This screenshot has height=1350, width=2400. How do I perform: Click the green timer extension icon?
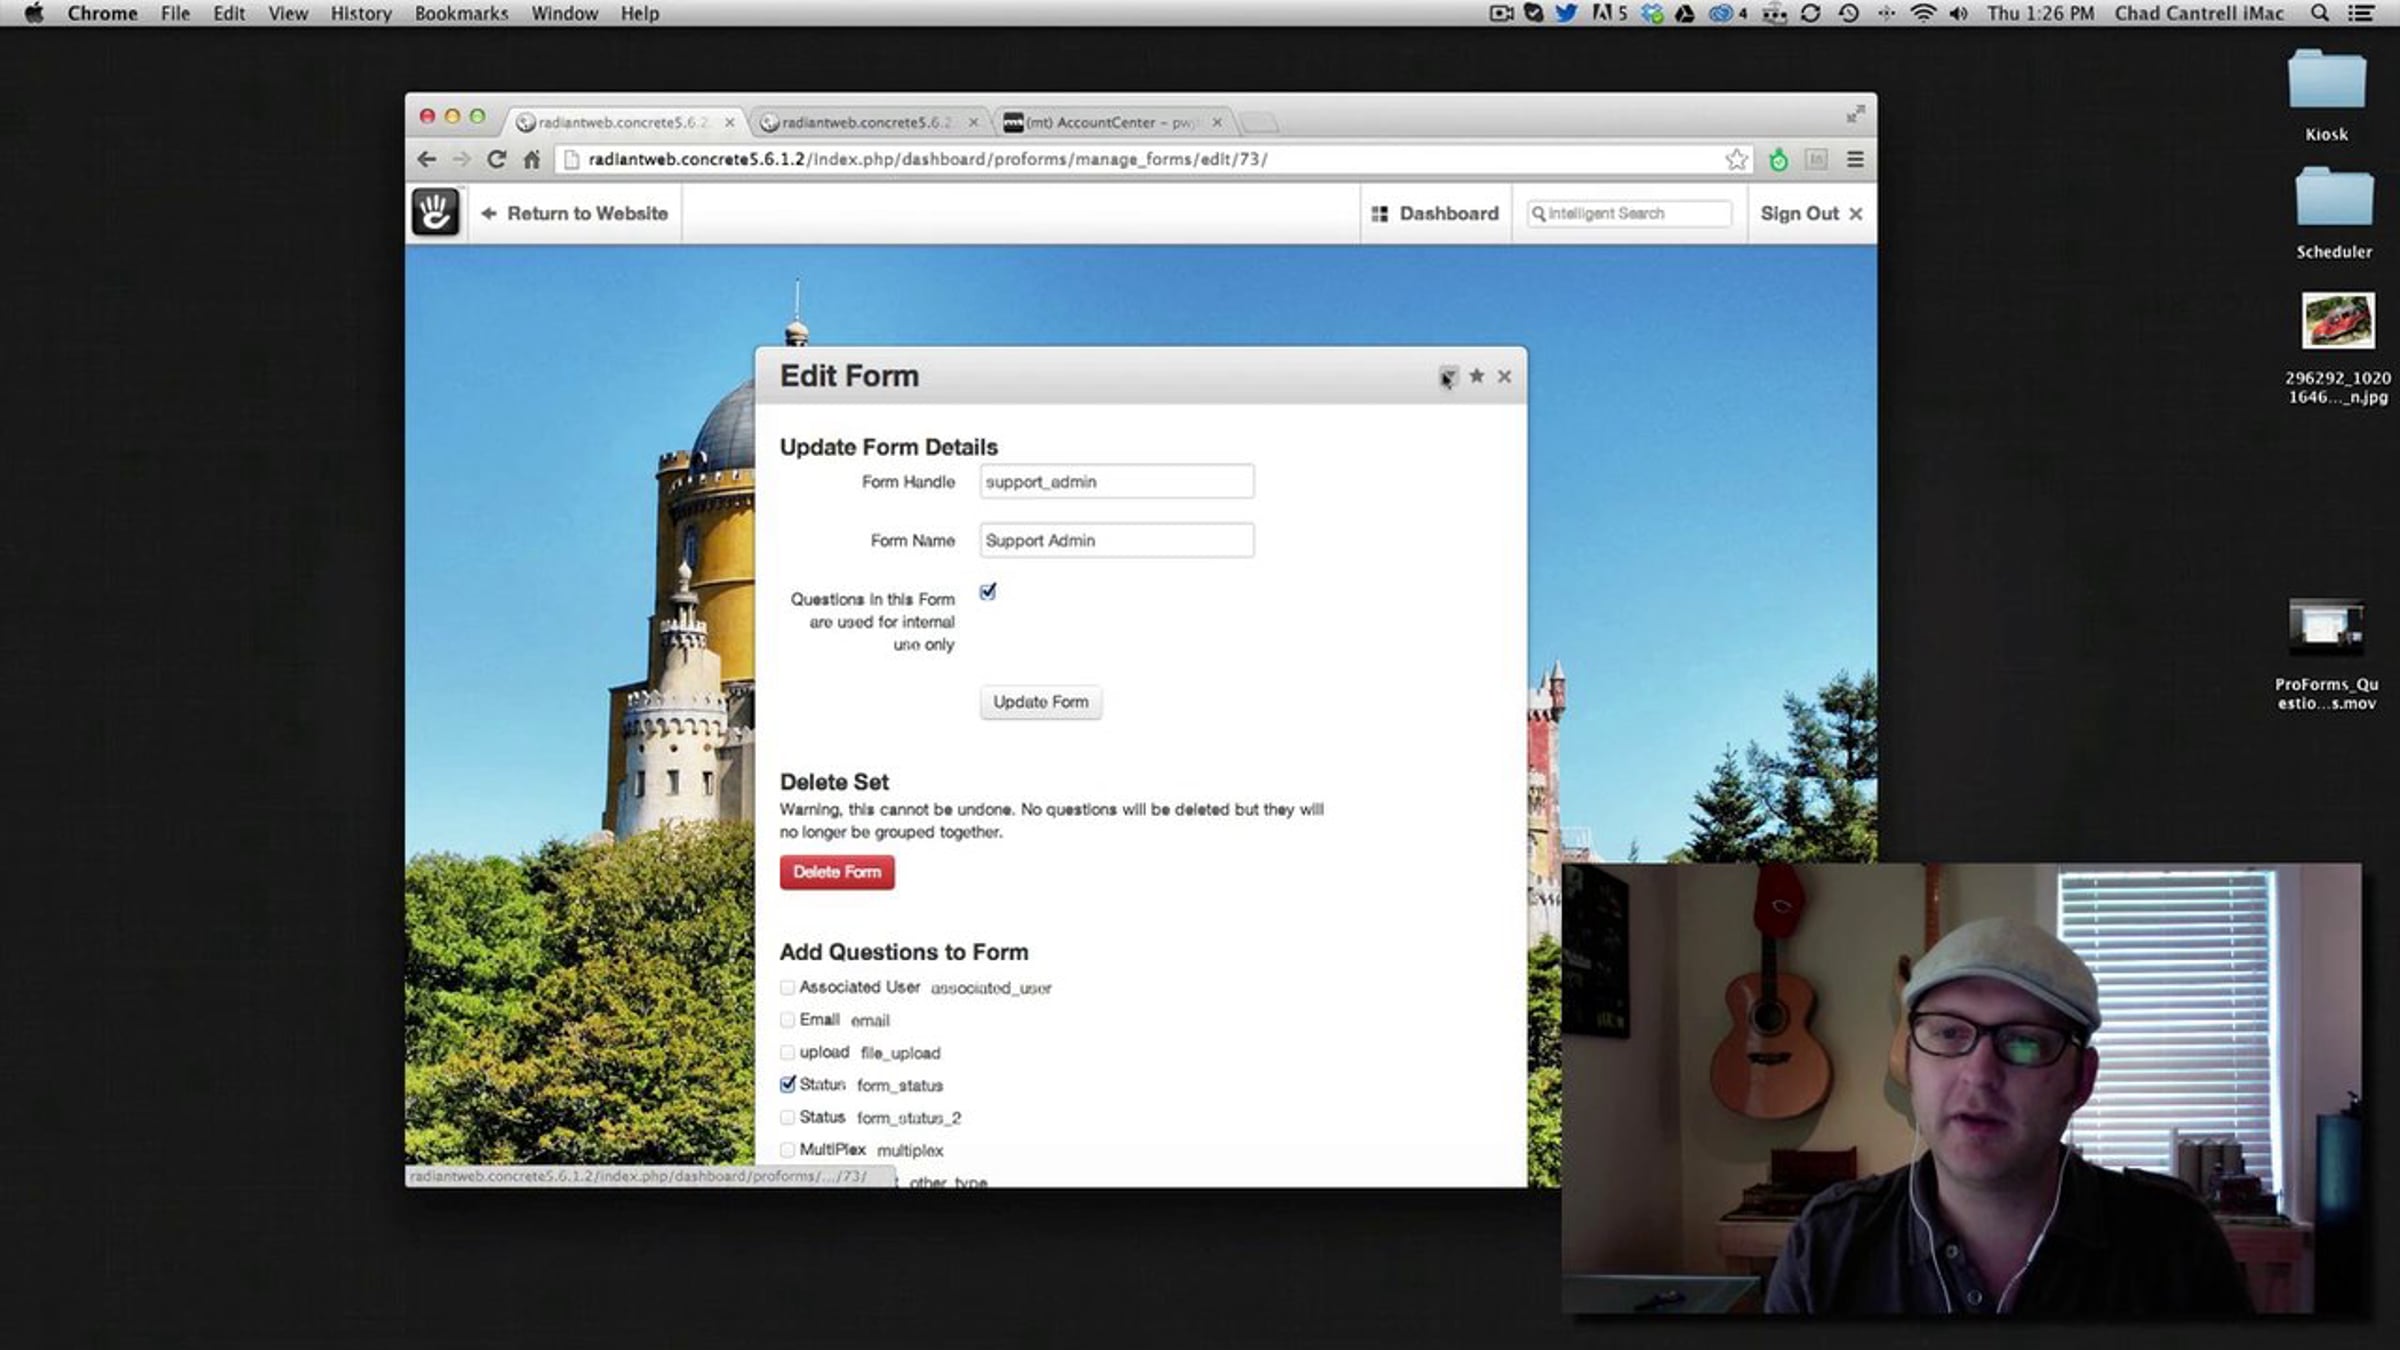pyautogui.click(x=1778, y=159)
